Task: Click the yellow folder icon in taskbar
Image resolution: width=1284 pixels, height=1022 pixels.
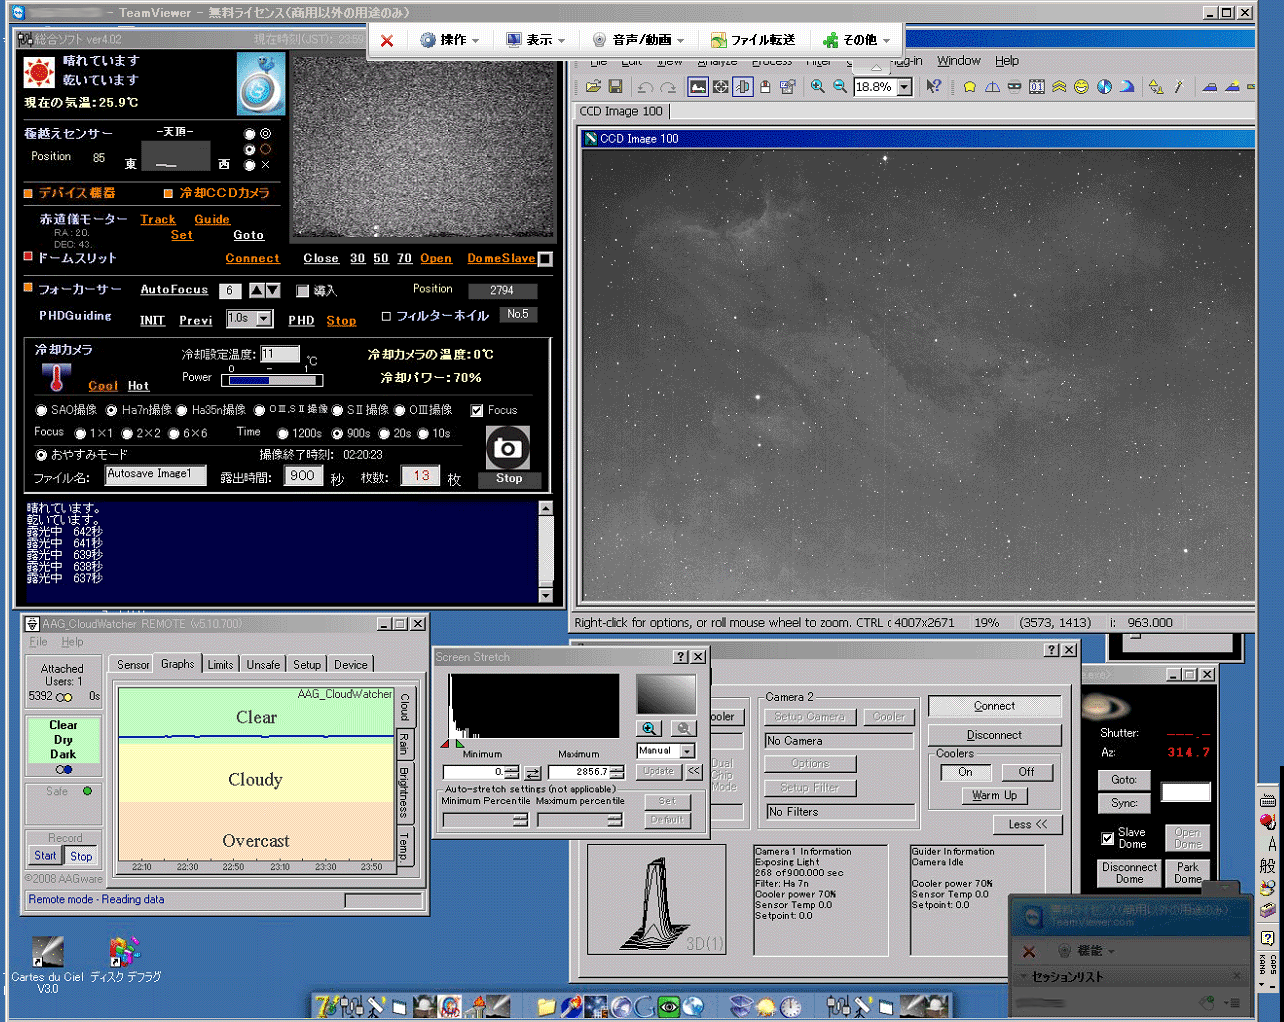Action: 546,1006
